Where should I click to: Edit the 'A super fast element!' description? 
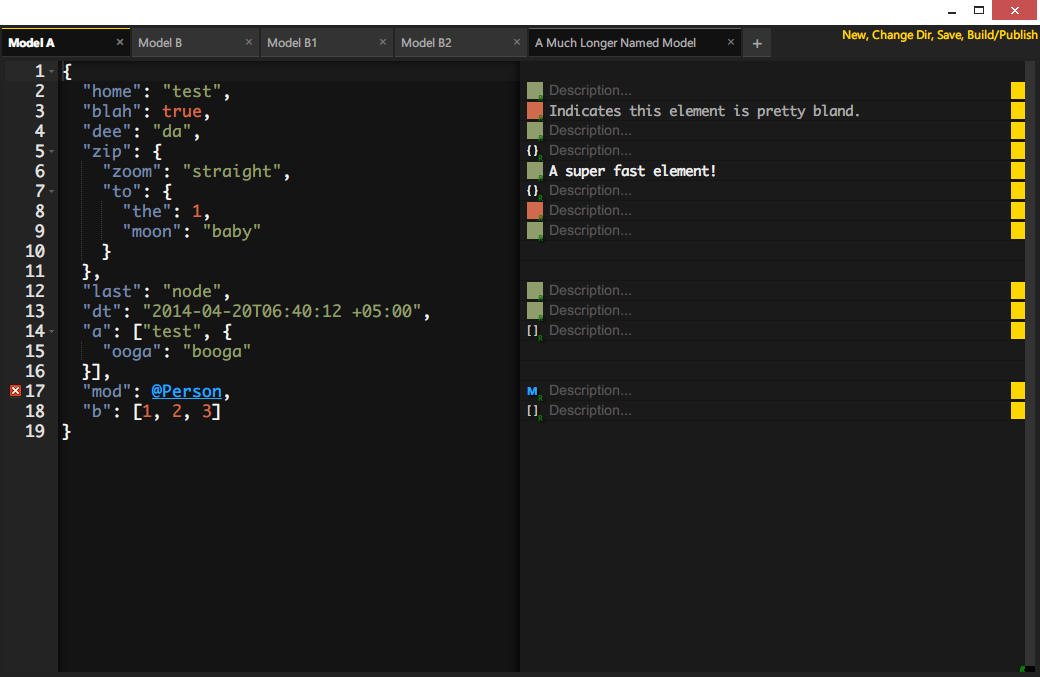tap(777, 170)
